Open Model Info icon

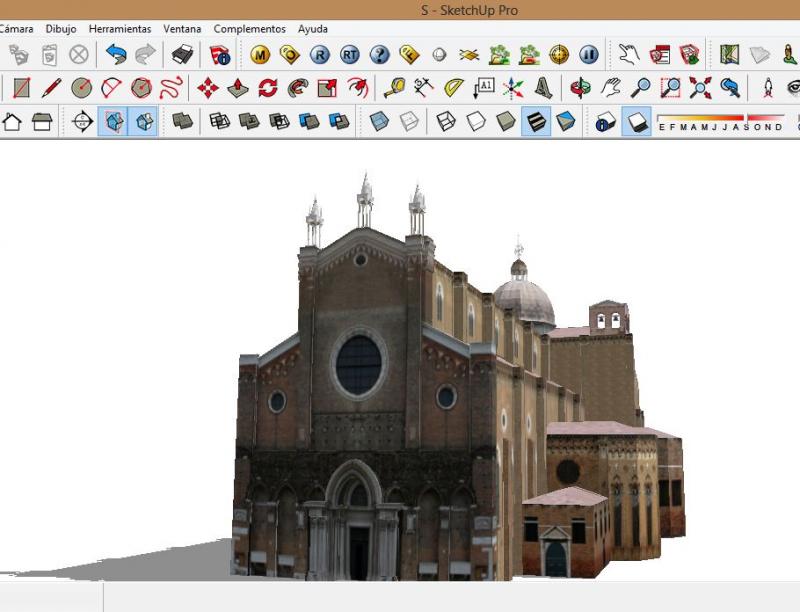tap(220, 55)
